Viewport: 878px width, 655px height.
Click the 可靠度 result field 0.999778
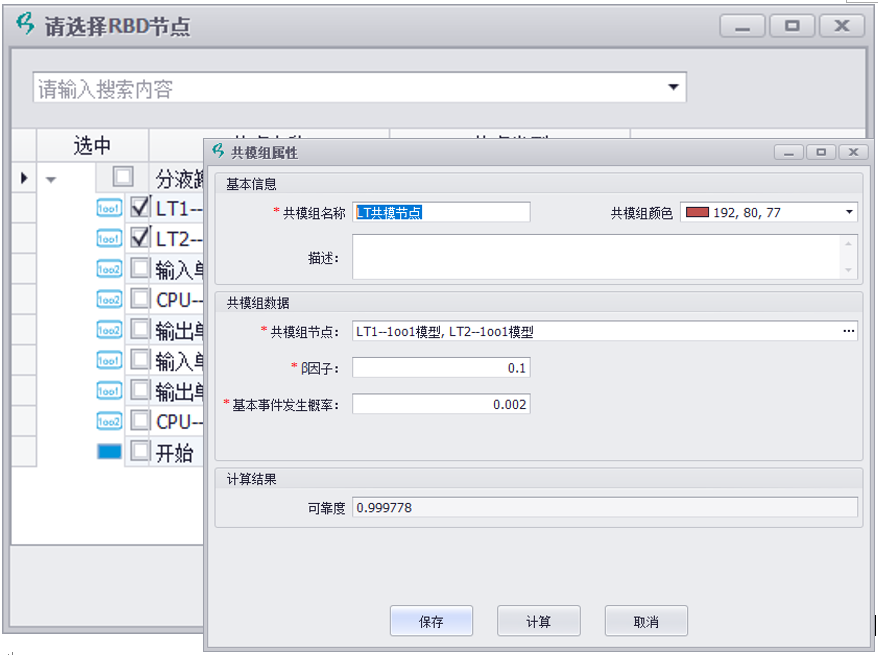tap(605, 507)
